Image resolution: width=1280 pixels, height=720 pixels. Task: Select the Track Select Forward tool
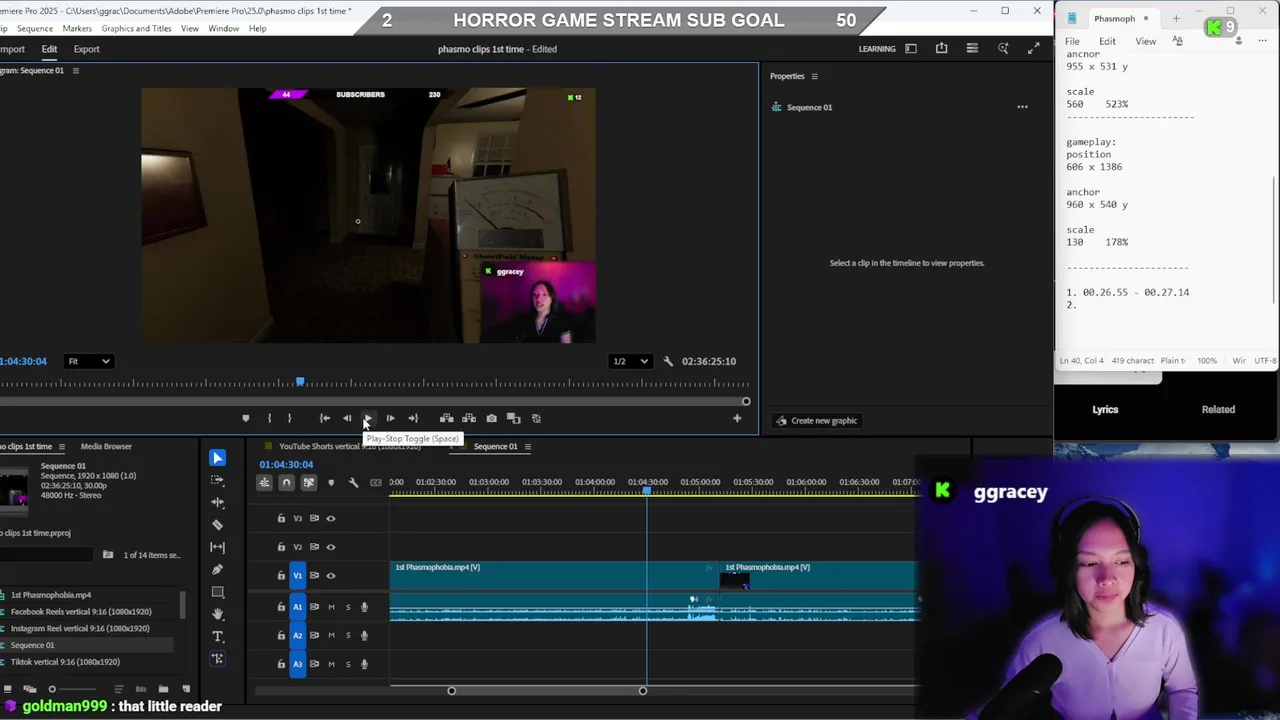[x=217, y=480]
